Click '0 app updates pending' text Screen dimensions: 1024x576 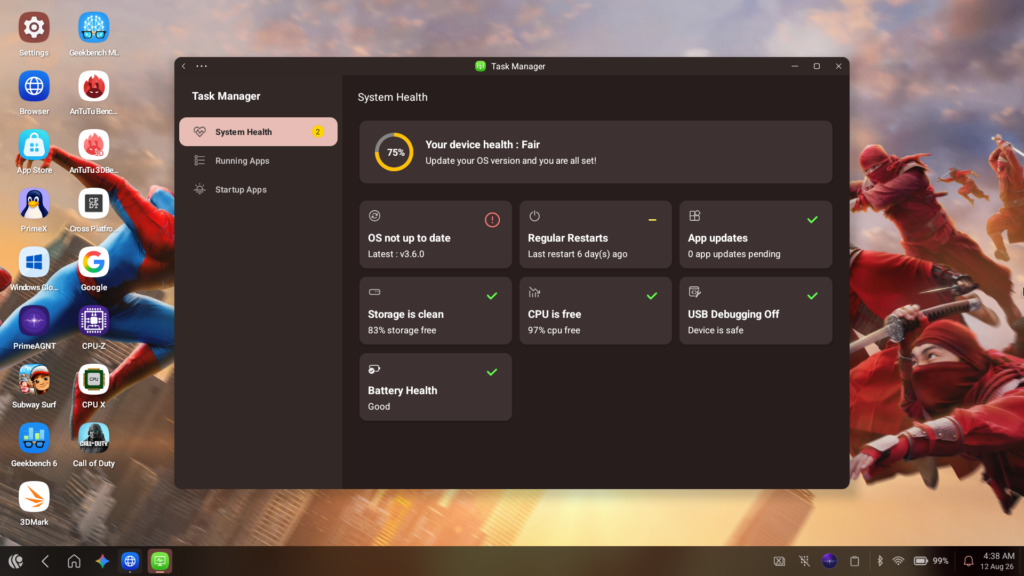(x=734, y=254)
